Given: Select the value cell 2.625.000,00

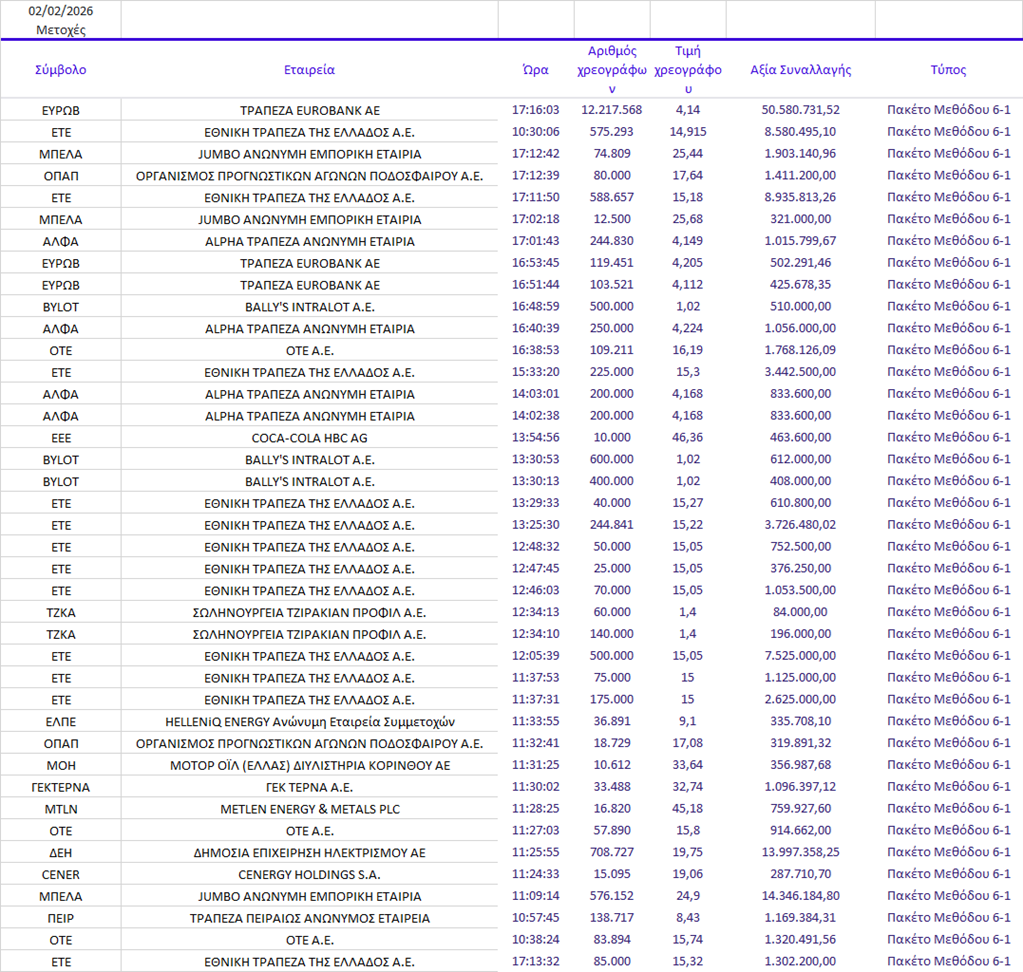Looking at the screenshot, I should coord(801,700).
